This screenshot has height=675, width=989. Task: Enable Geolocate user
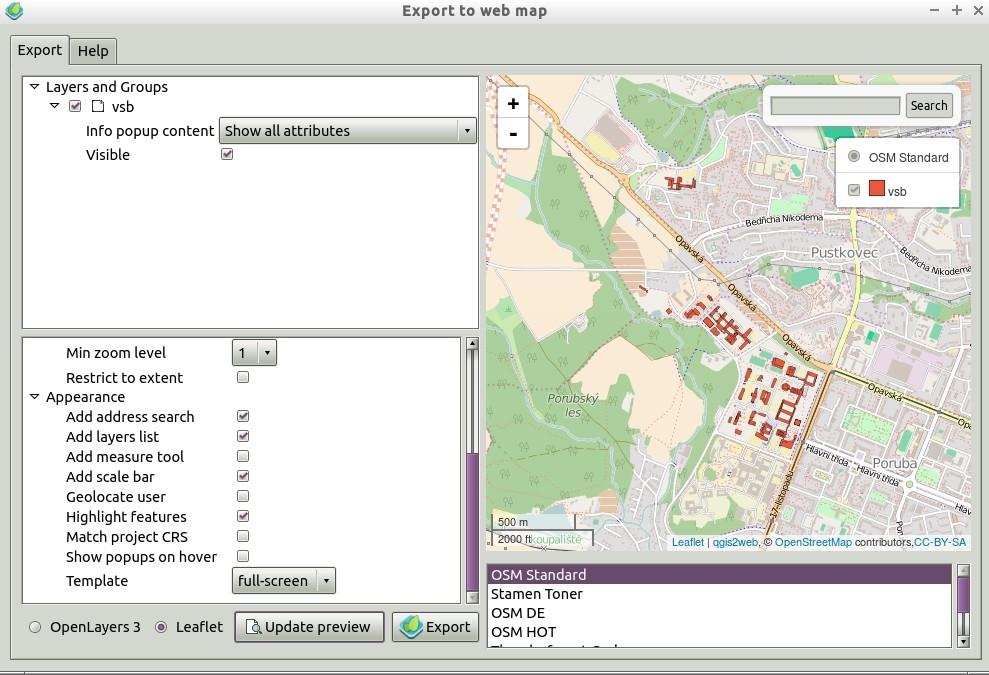pos(243,496)
